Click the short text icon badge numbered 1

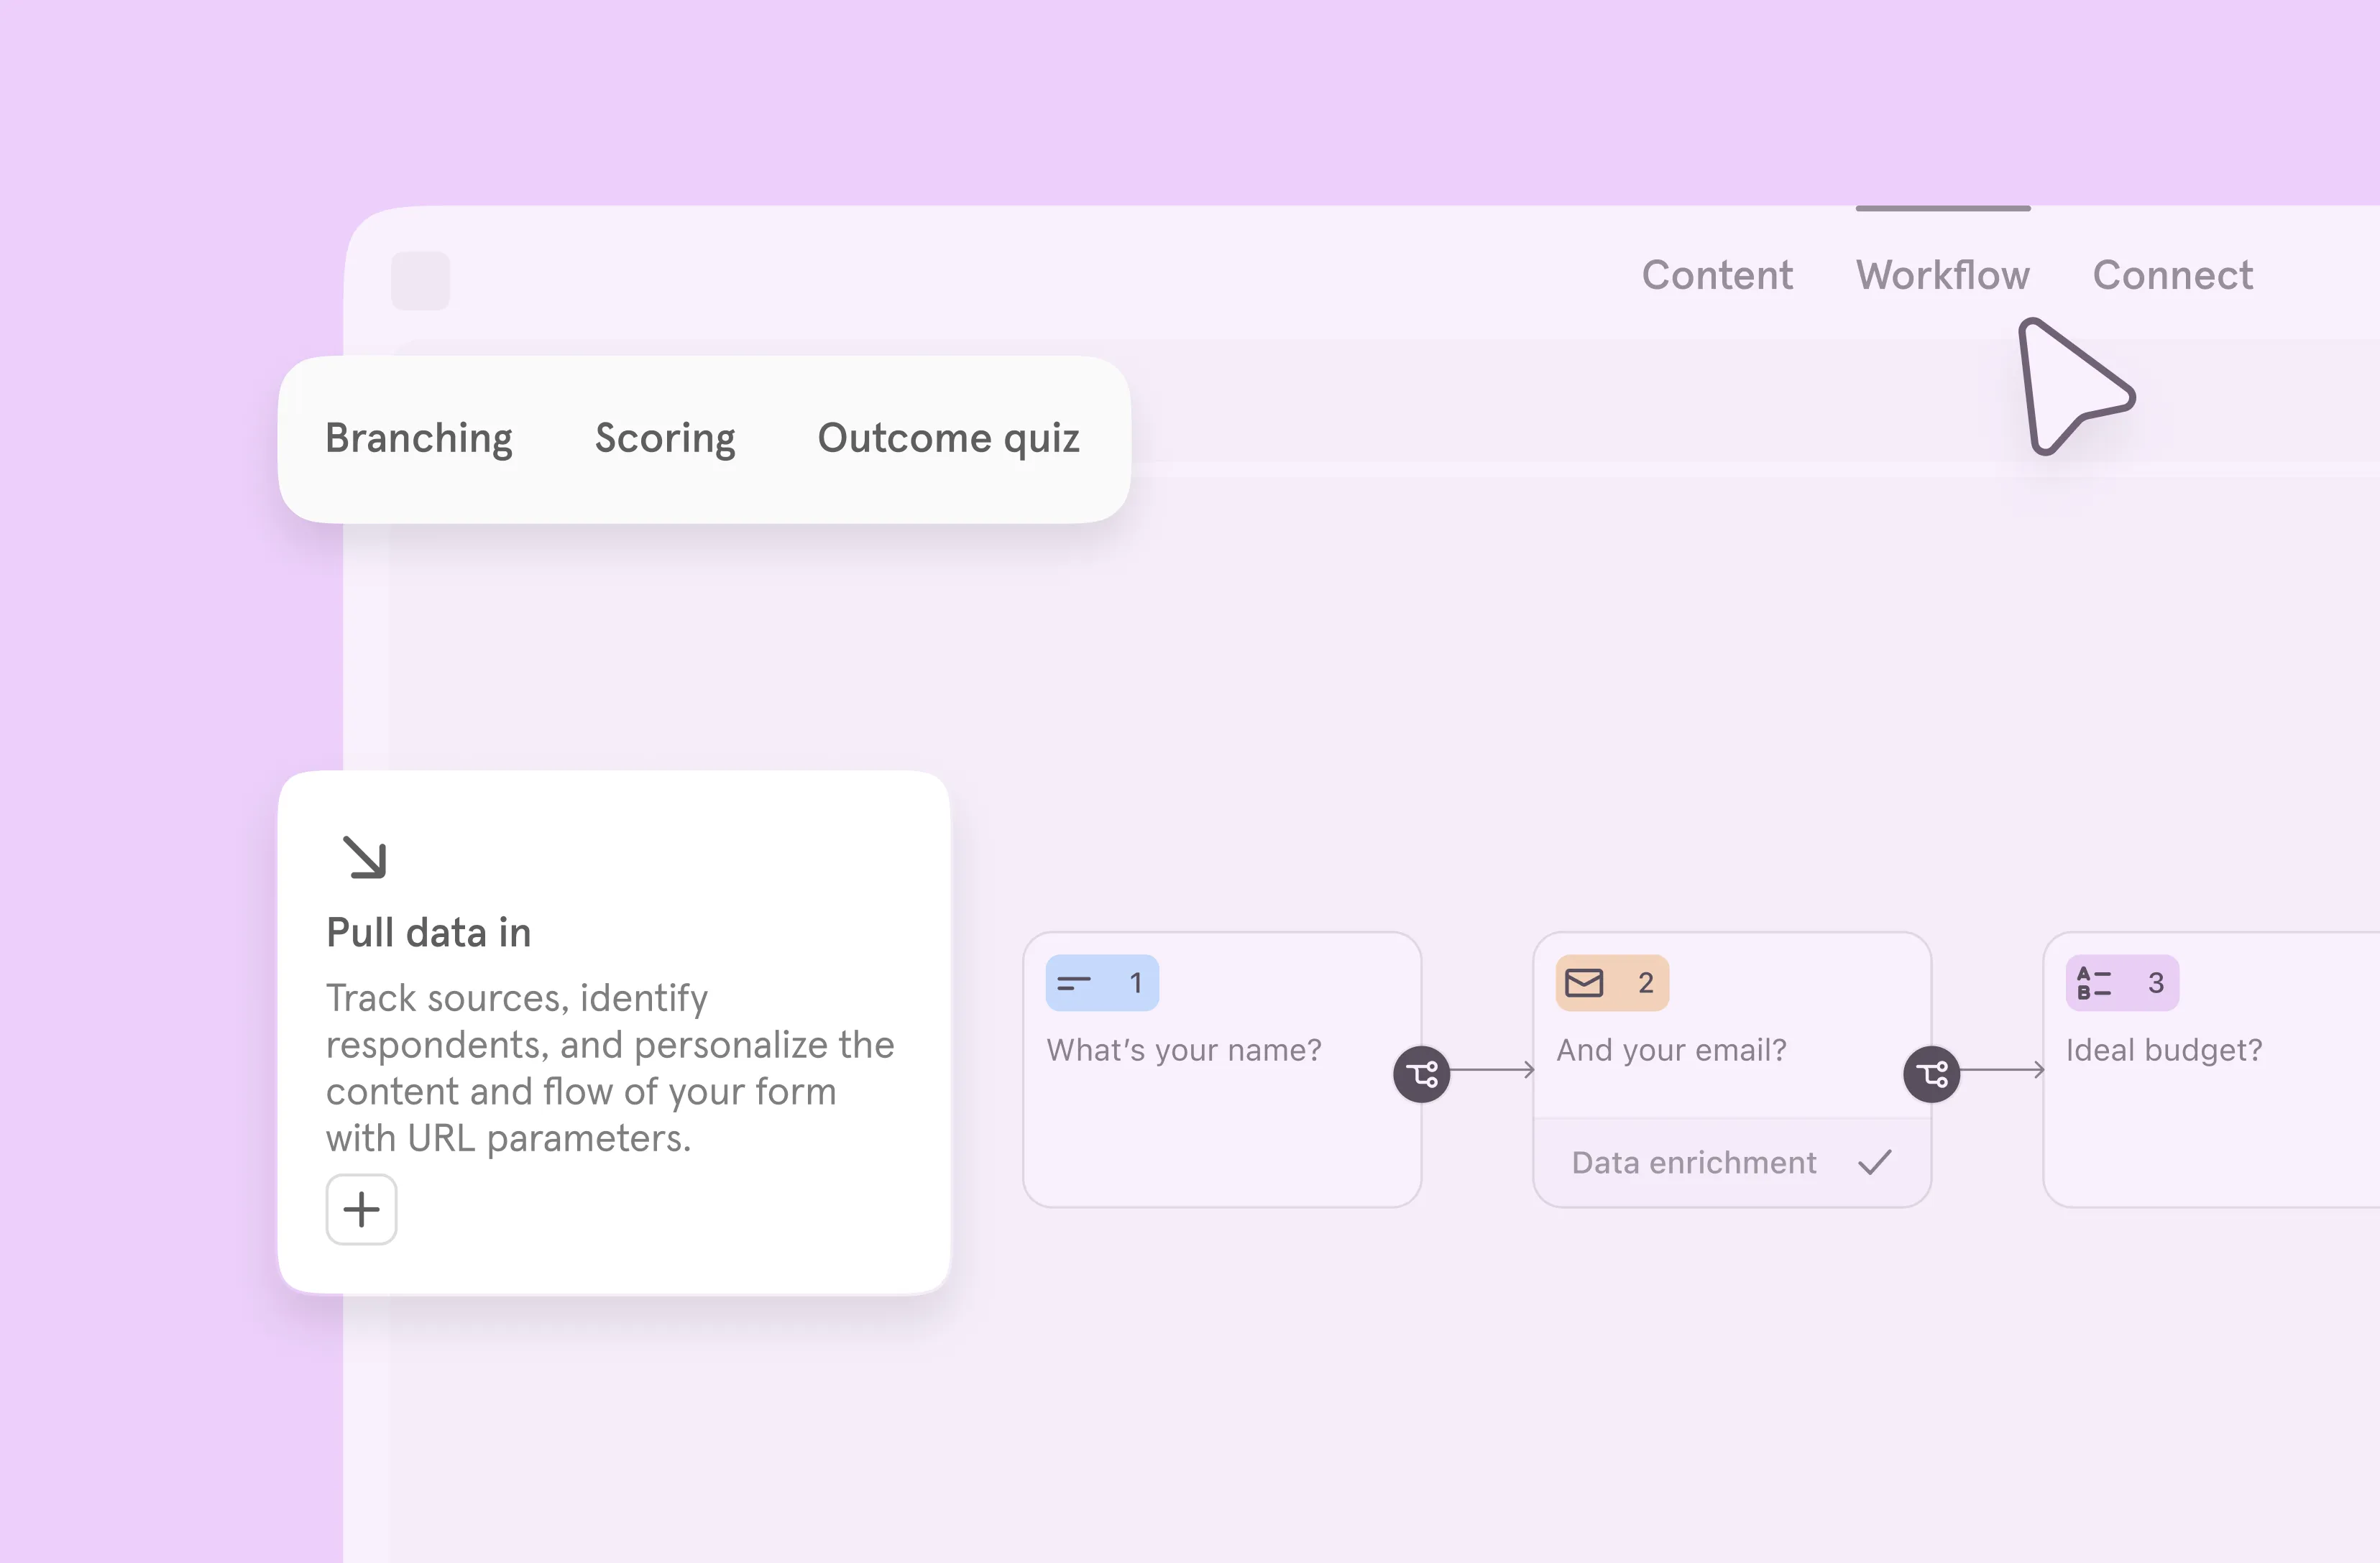click(1101, 983)
